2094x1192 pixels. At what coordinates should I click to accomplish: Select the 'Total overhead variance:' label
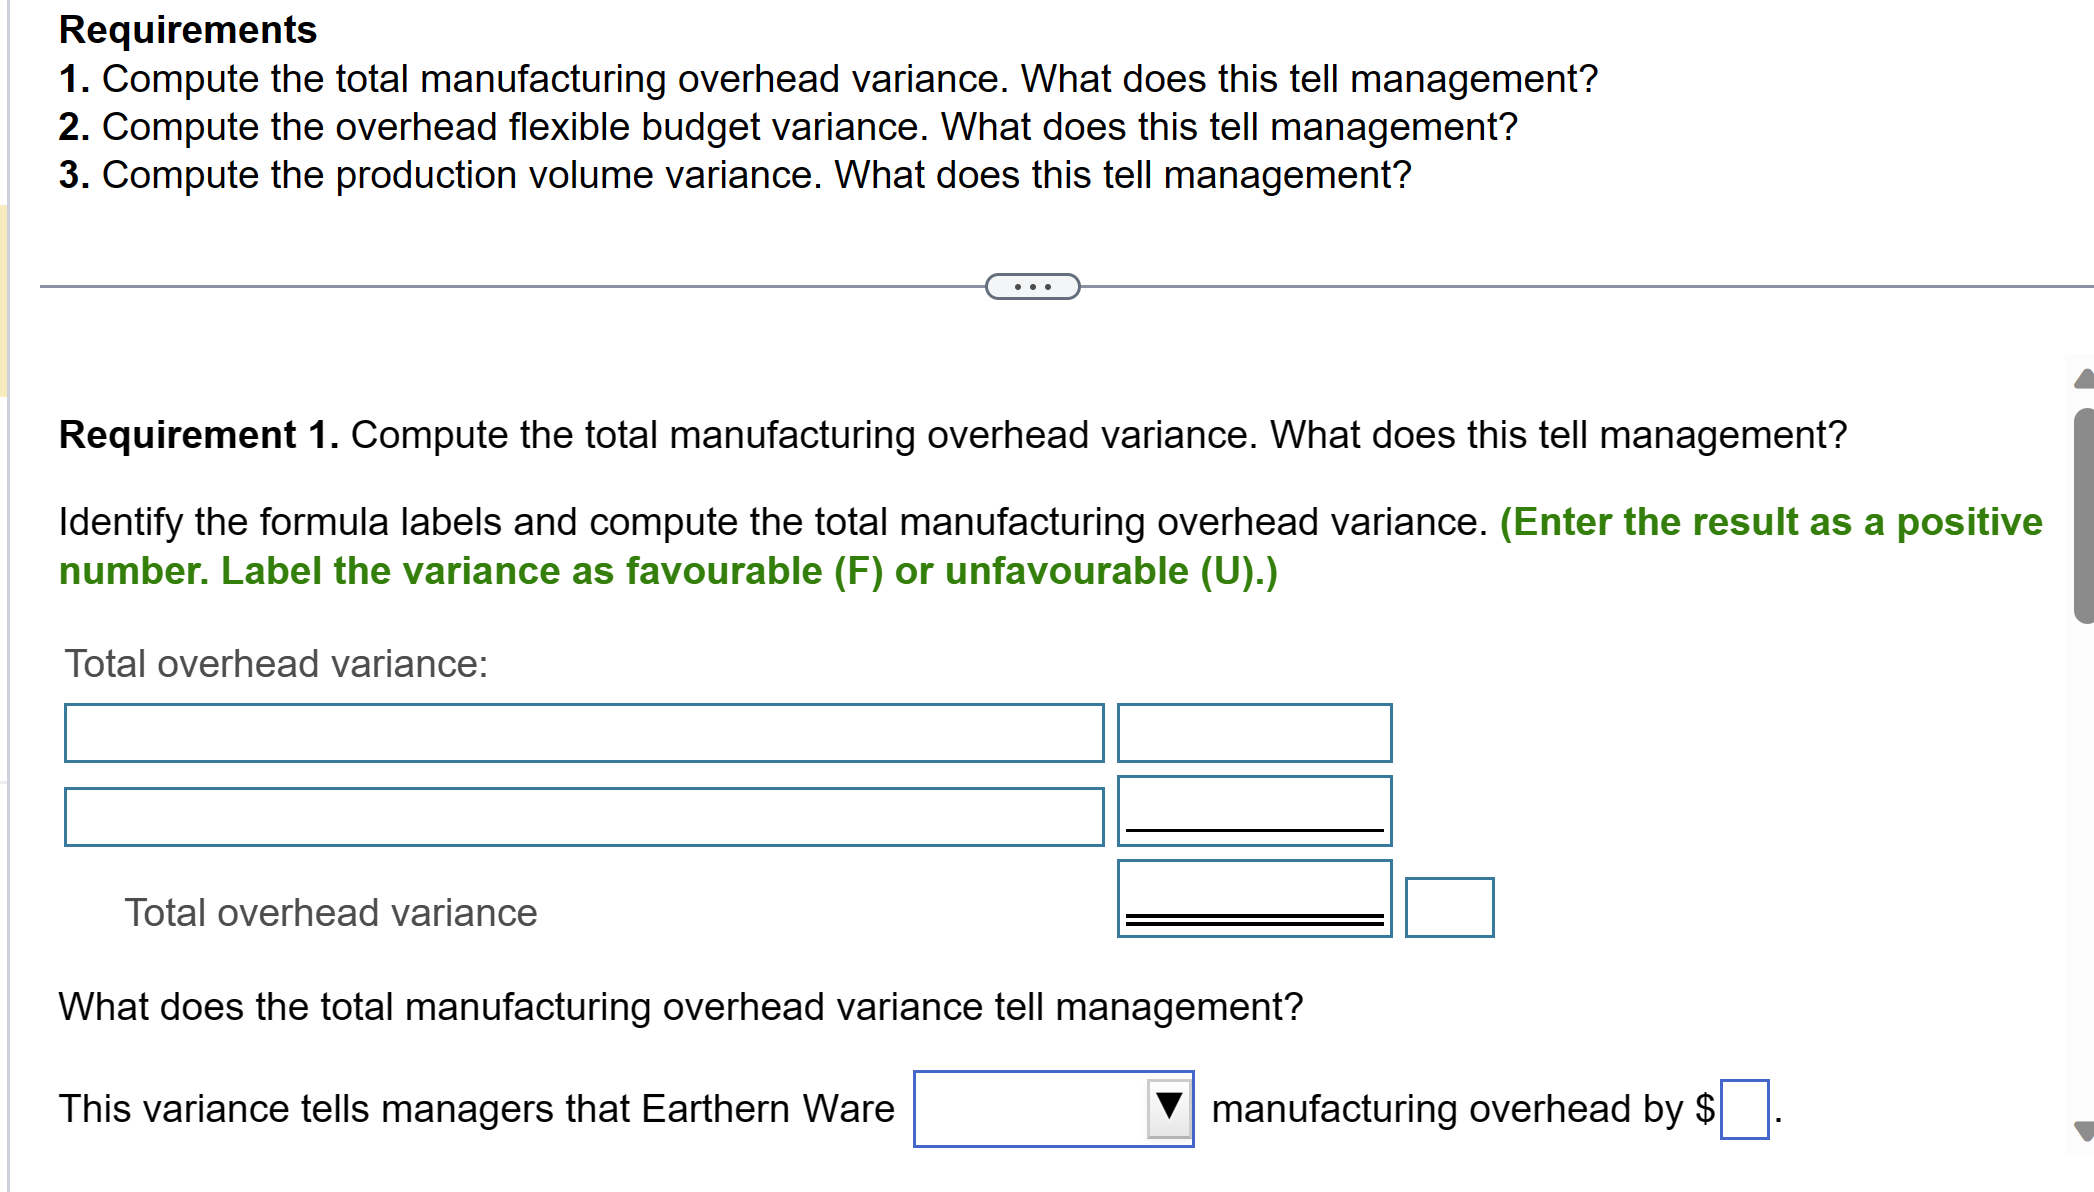pyautogui.click(x=275, y=663)
